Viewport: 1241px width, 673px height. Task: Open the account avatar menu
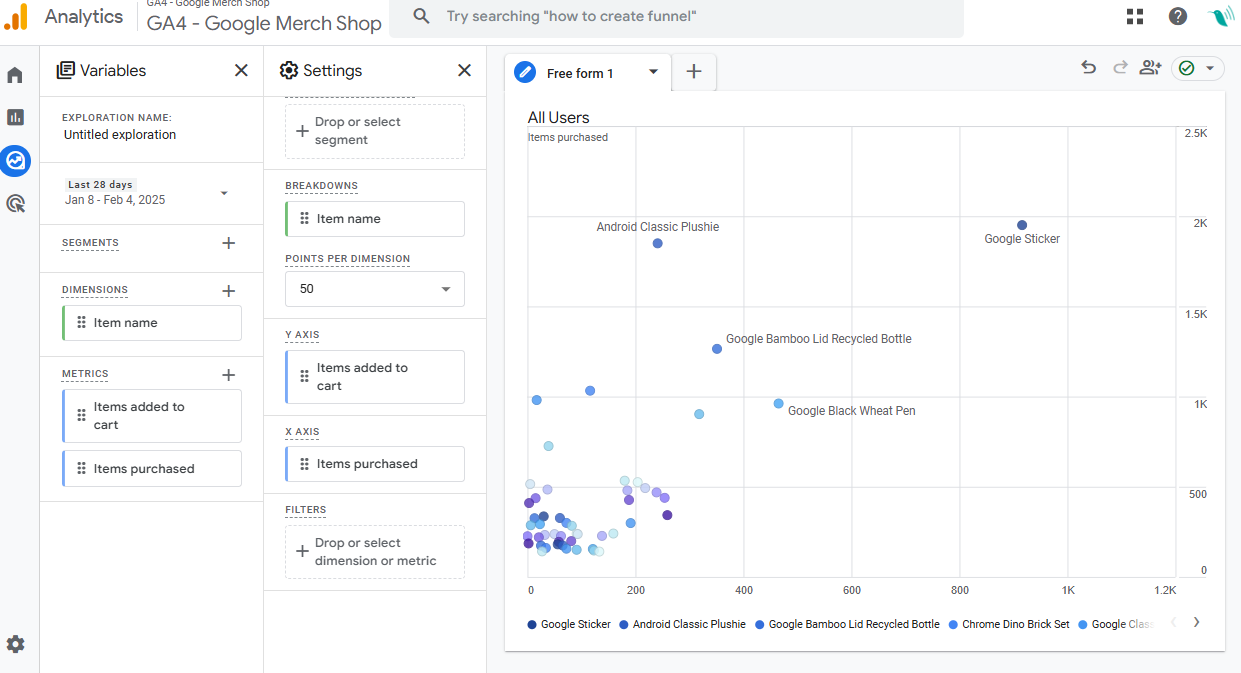click(x=1221, y=16)
